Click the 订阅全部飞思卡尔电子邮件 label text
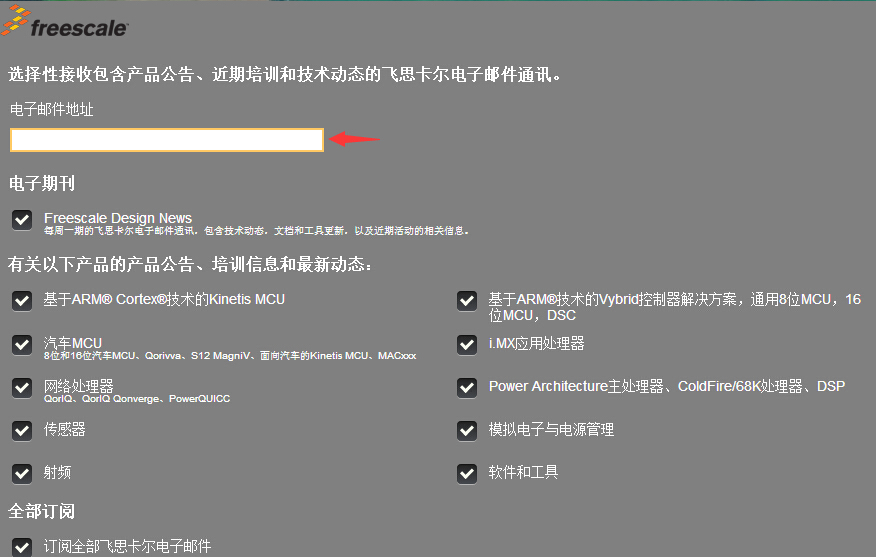Image resolution: width=876 pixels, height=557 pixels. coord(127,546)
